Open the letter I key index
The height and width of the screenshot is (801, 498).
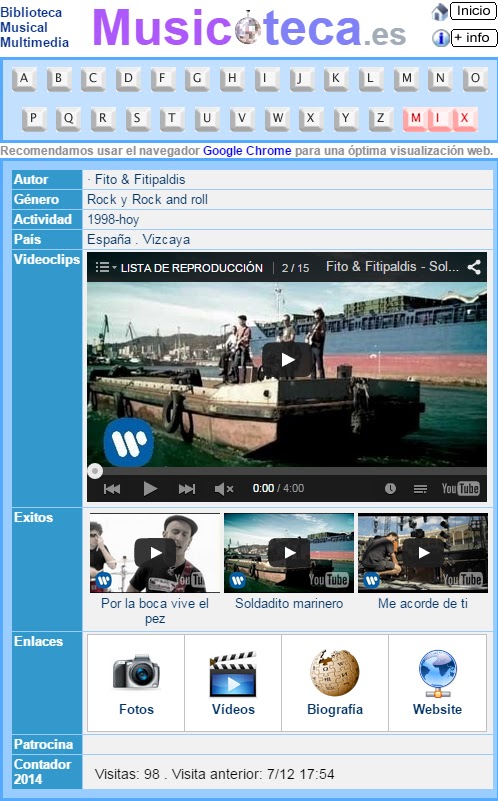pos(267,79)
